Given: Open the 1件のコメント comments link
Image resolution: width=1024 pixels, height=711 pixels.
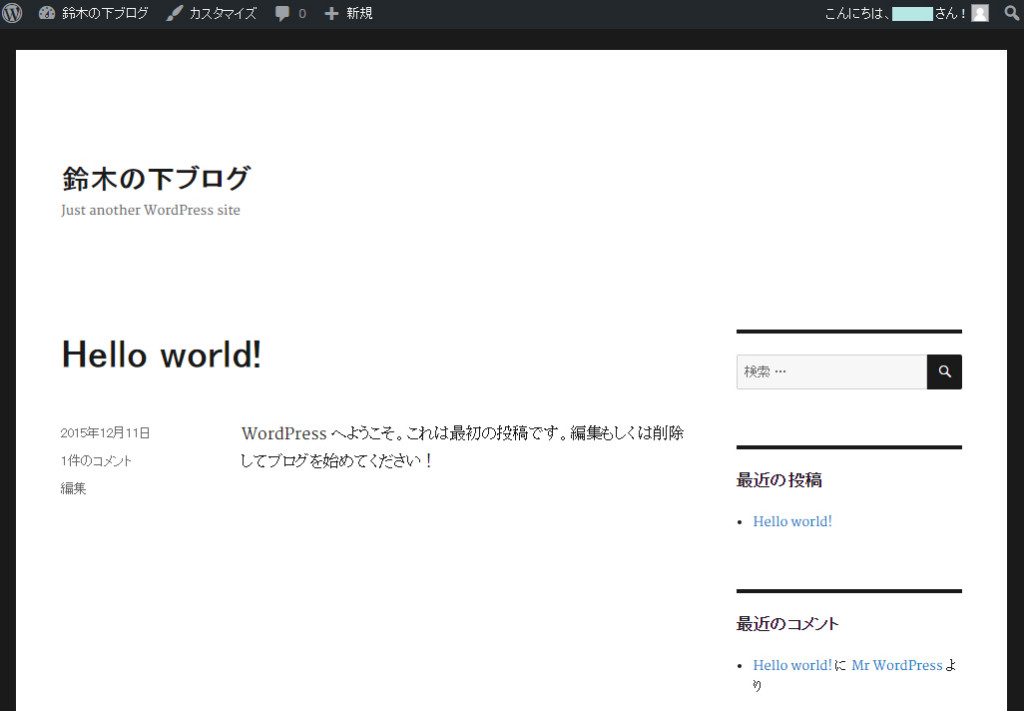Looking at the screenshot, I should click(x=96, y=460).
